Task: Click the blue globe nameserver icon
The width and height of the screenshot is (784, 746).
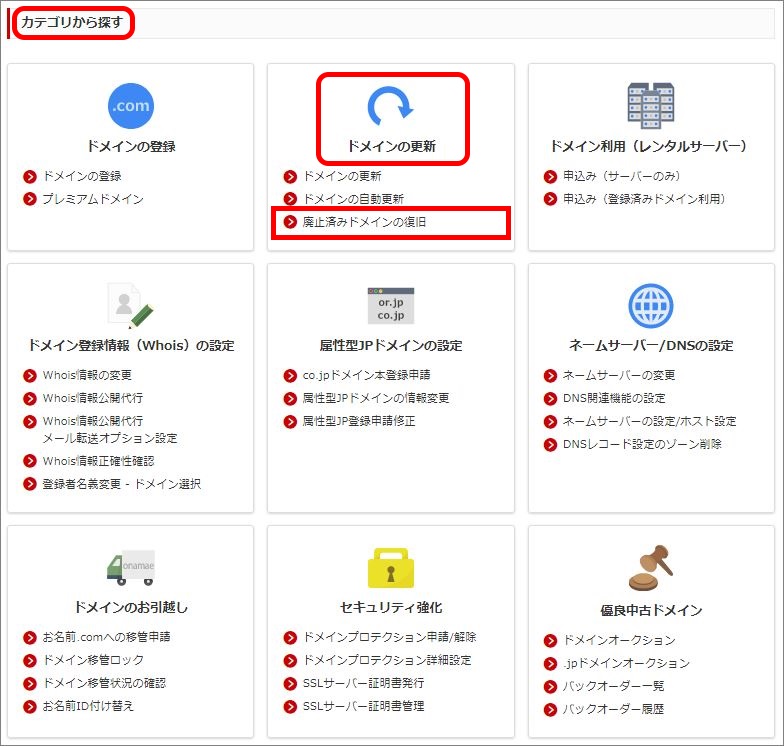Action: [650, 306]
